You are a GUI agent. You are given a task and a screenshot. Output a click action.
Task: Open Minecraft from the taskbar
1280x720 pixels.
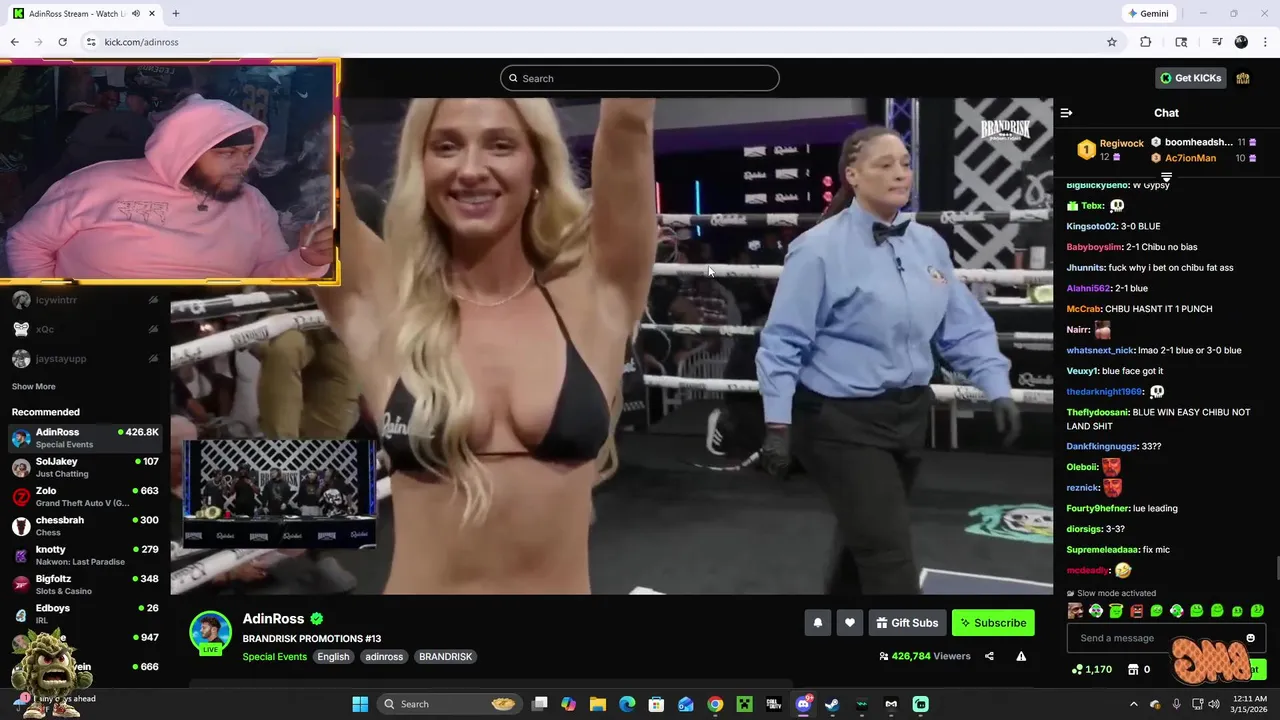[744, 704]
